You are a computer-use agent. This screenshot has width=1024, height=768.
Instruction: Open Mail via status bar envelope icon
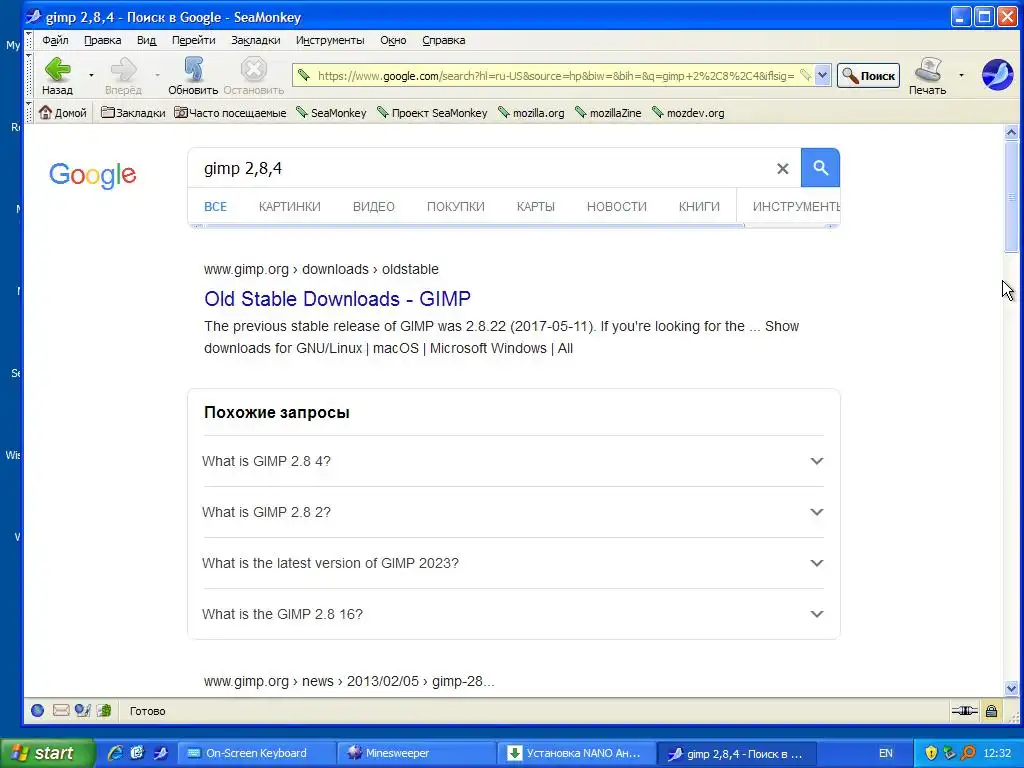coord(61,711)
